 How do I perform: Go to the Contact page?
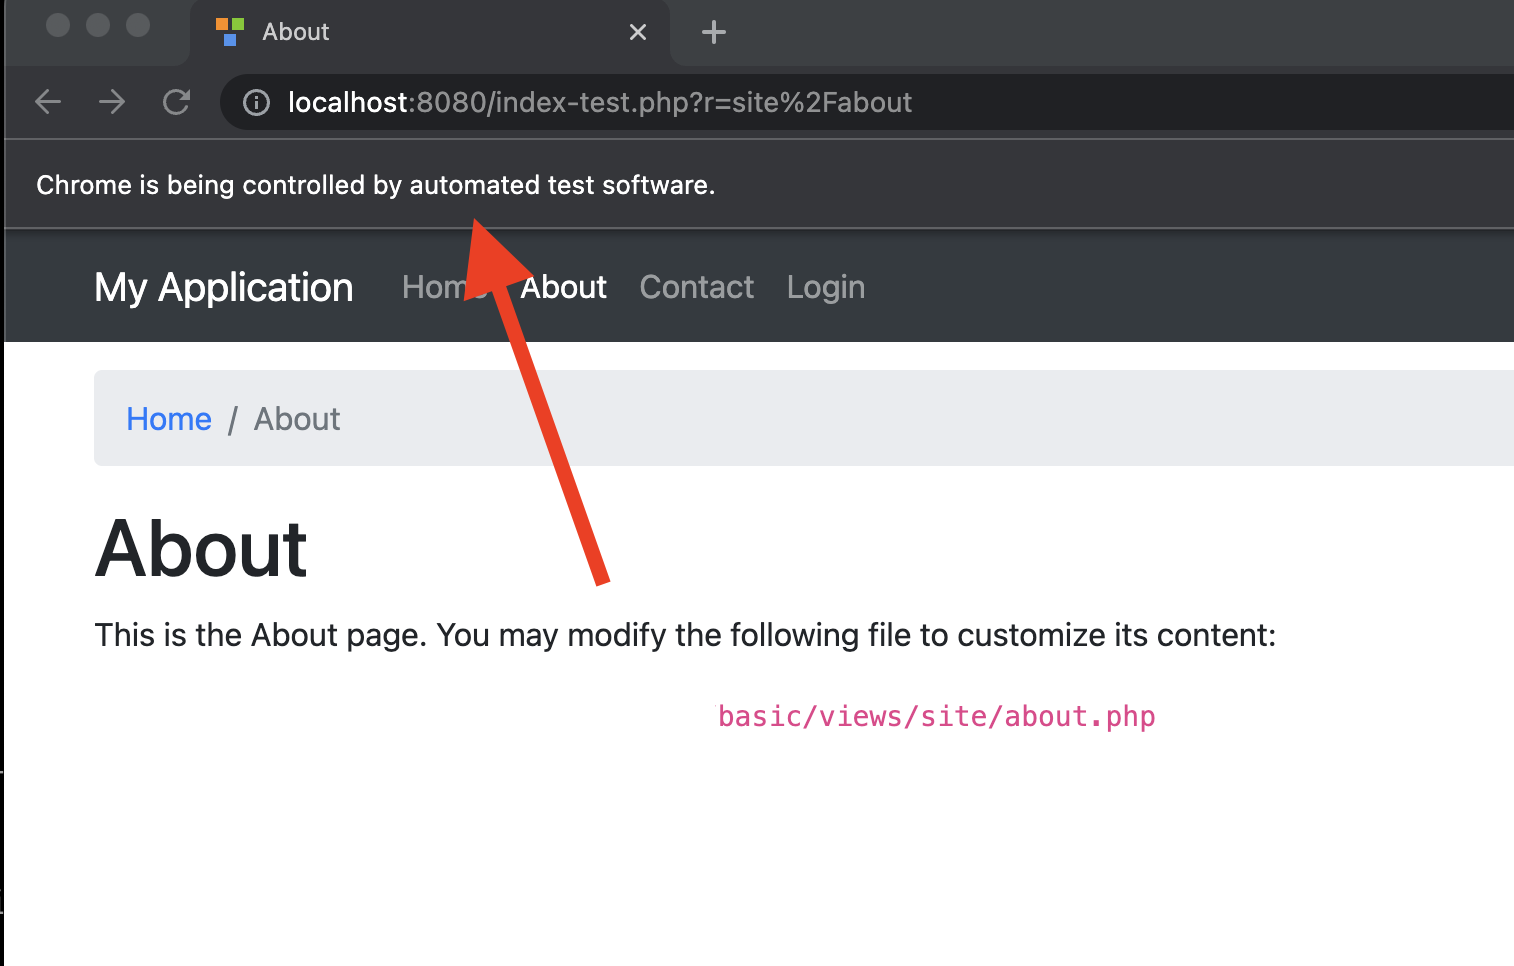click(x=696, y=288)
